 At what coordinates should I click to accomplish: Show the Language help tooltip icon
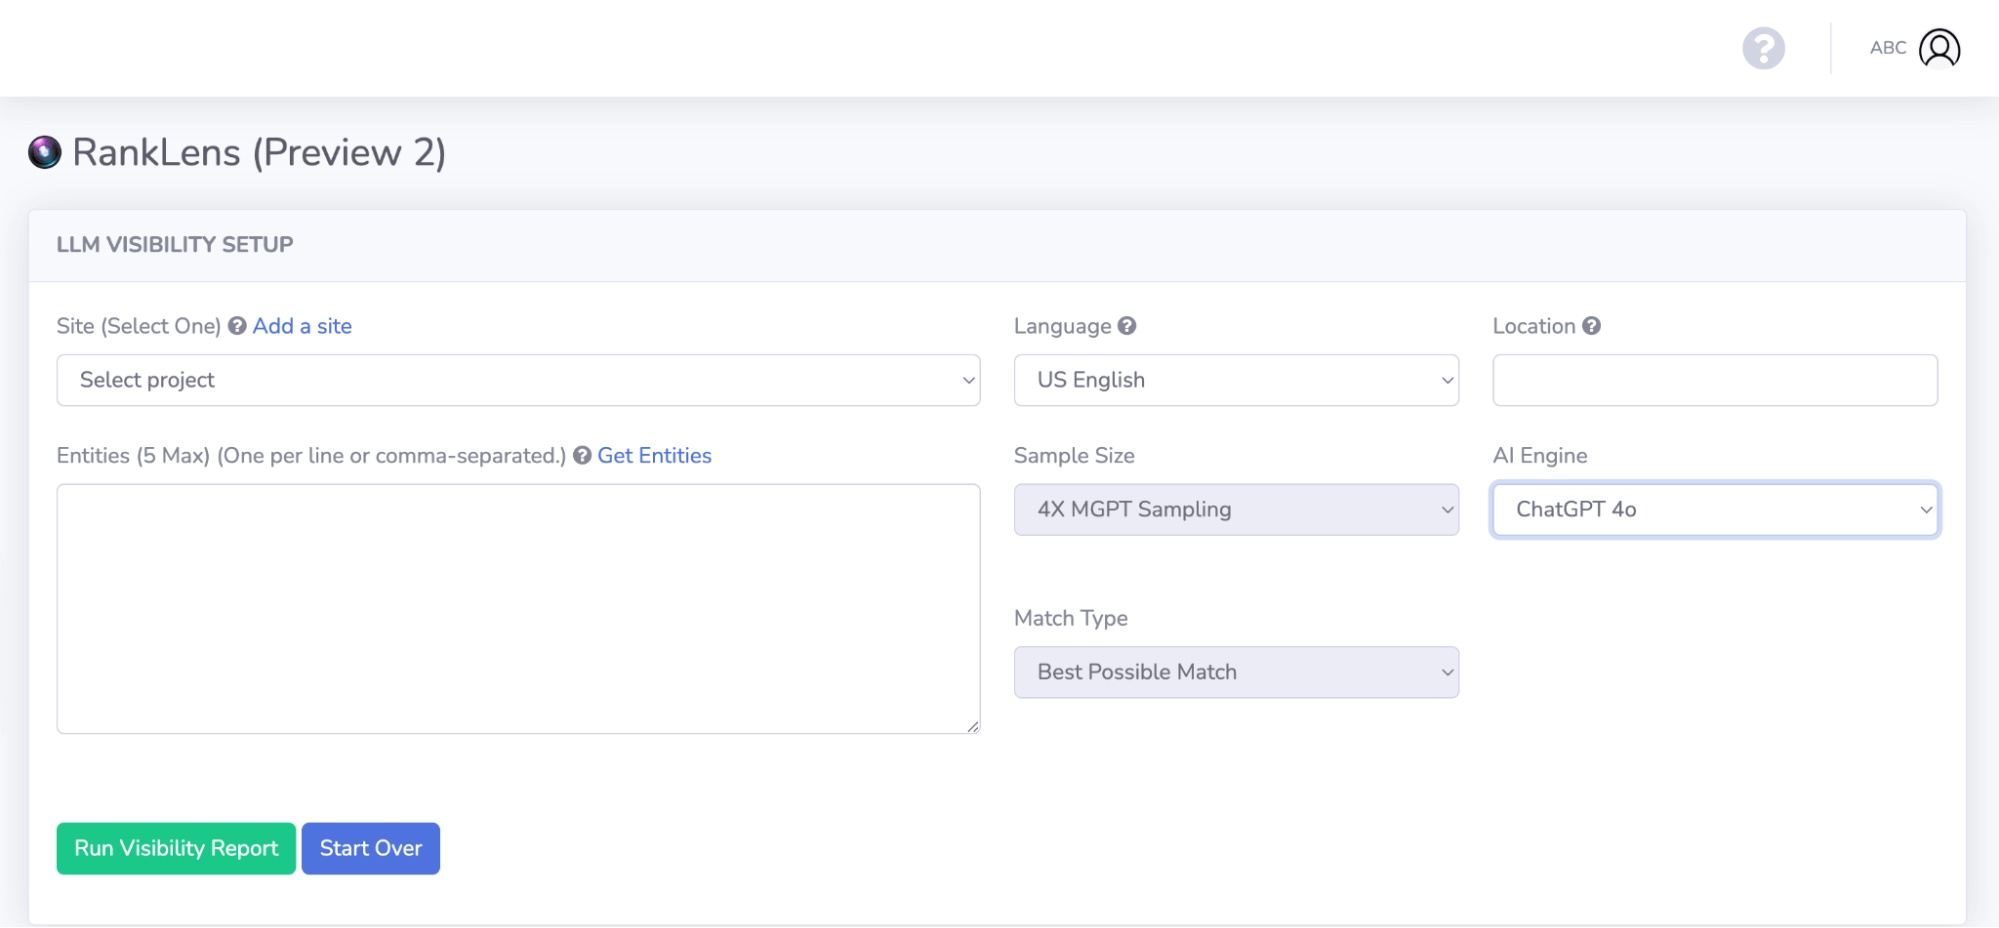pos(1127,326)
